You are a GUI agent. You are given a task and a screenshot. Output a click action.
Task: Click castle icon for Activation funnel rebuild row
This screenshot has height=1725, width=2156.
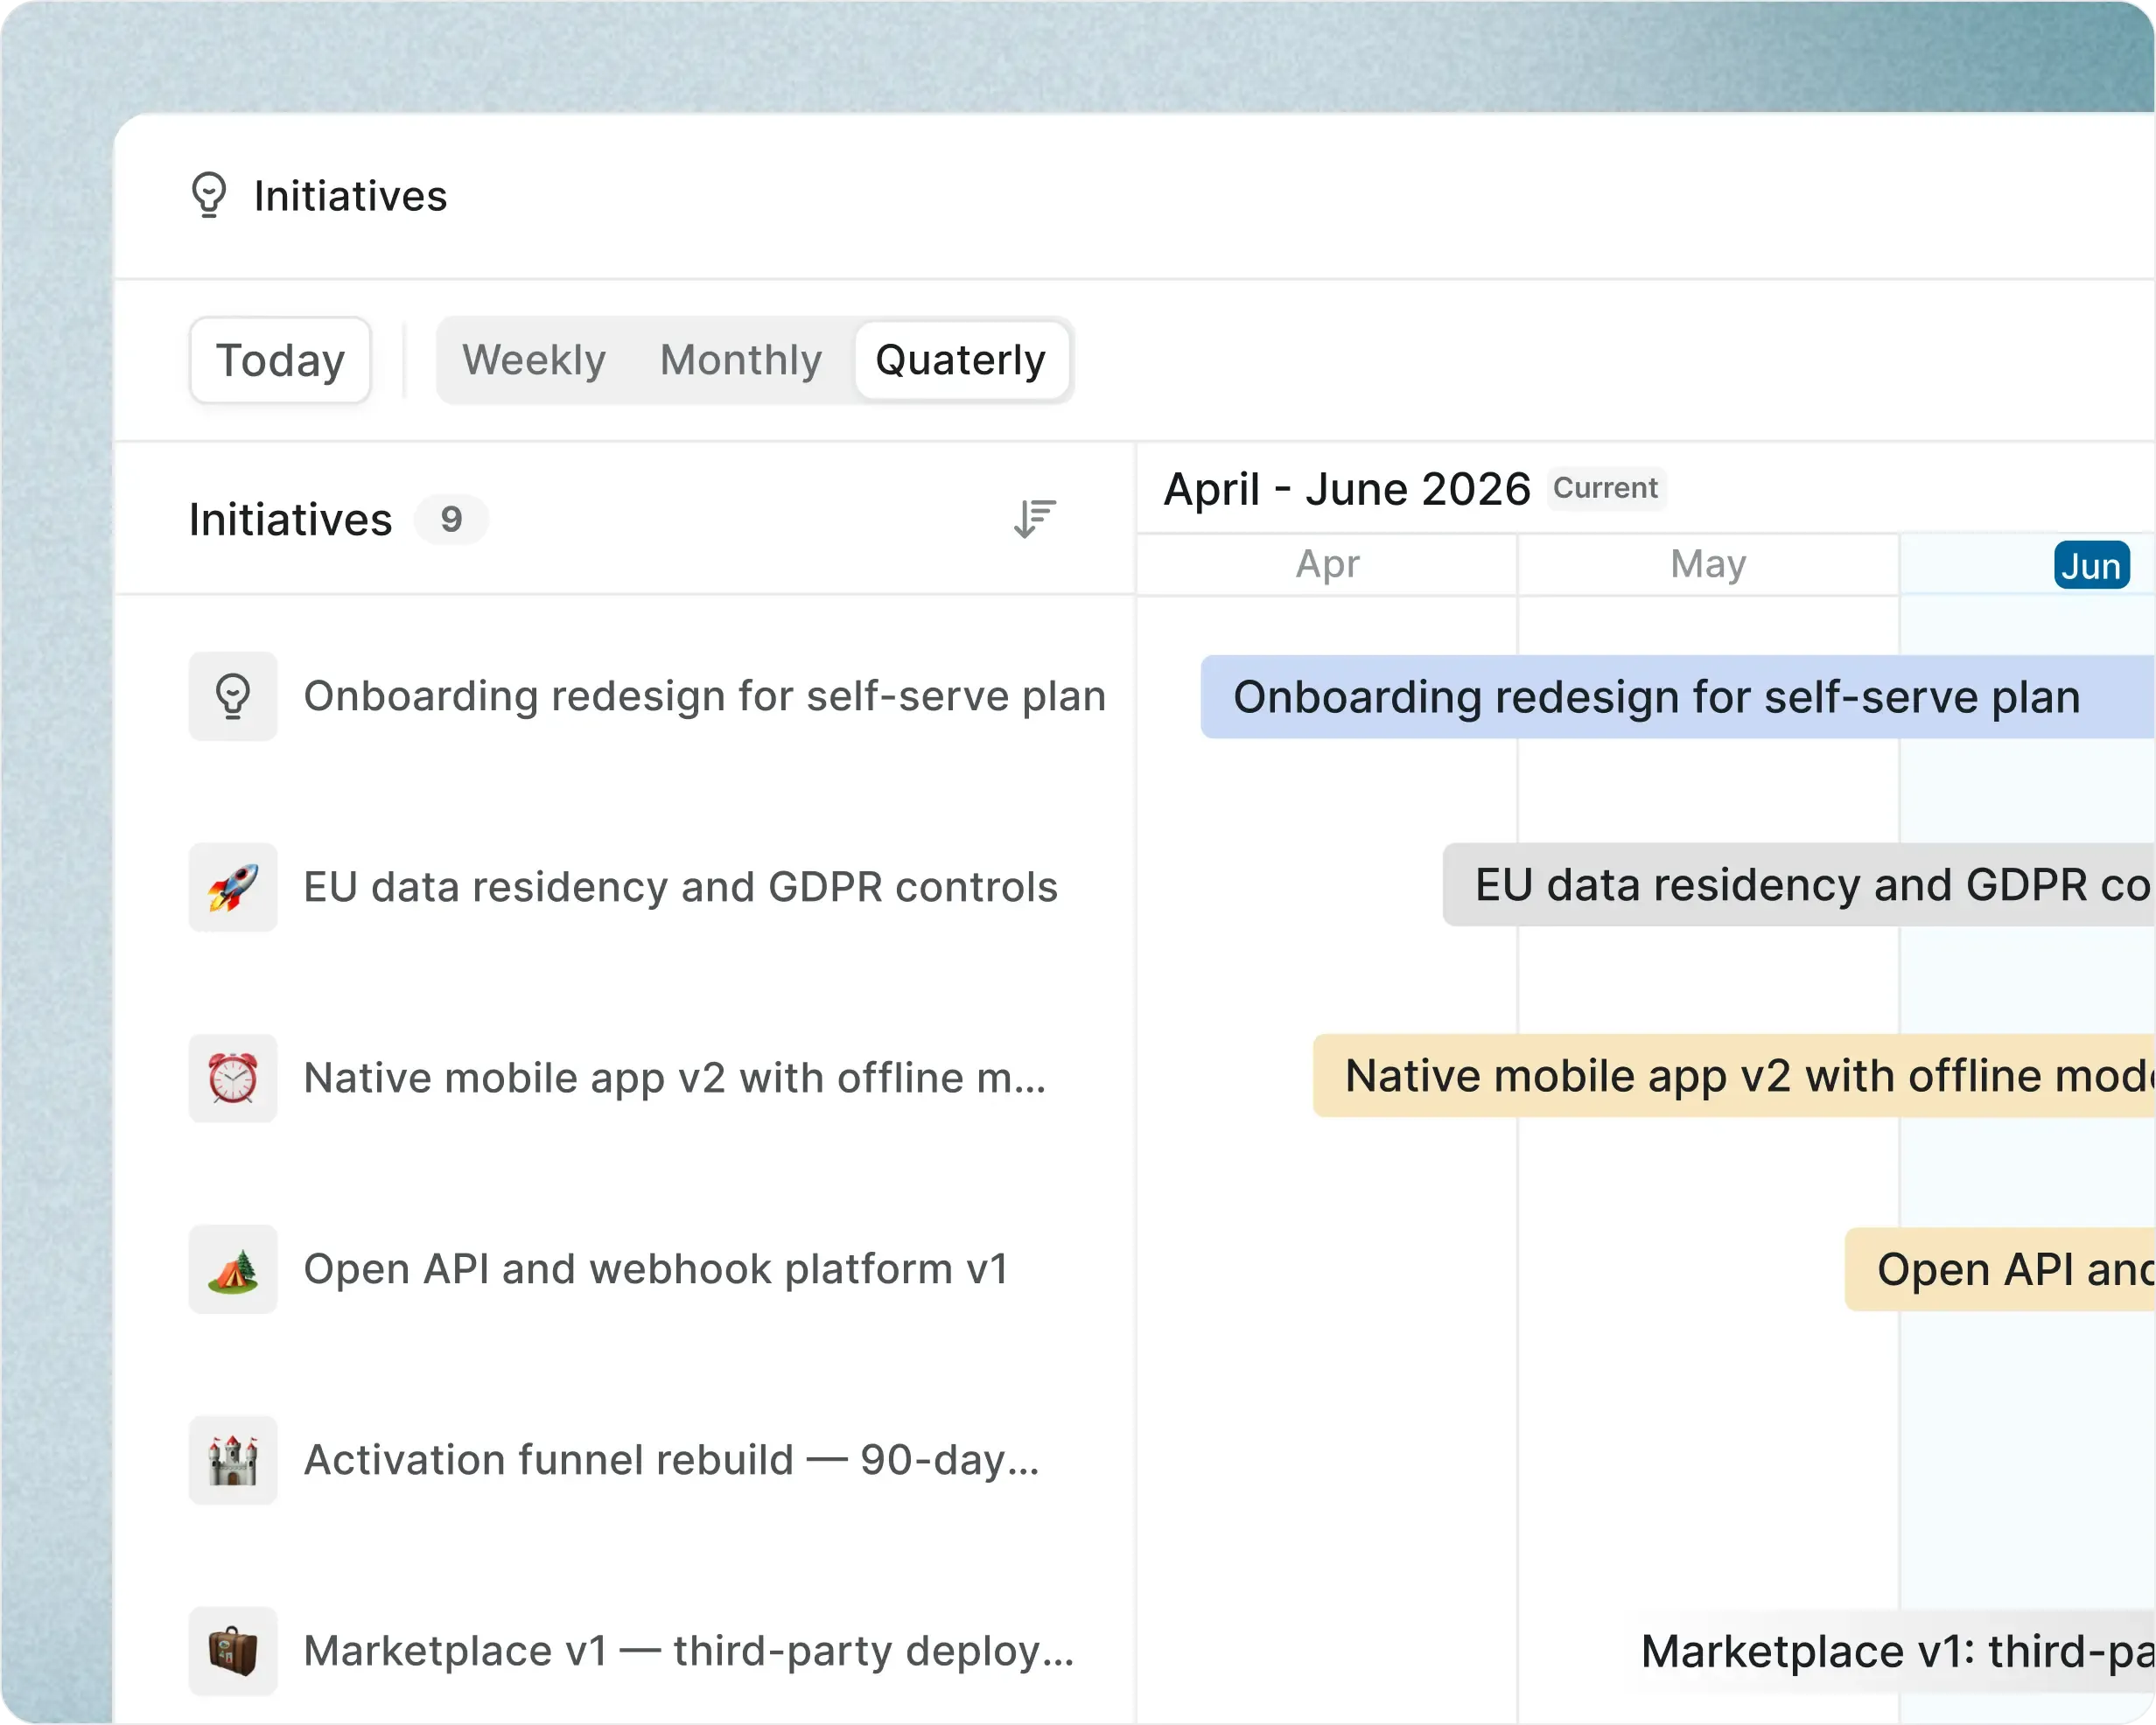pyautogui.click(x=233, y=1460)
